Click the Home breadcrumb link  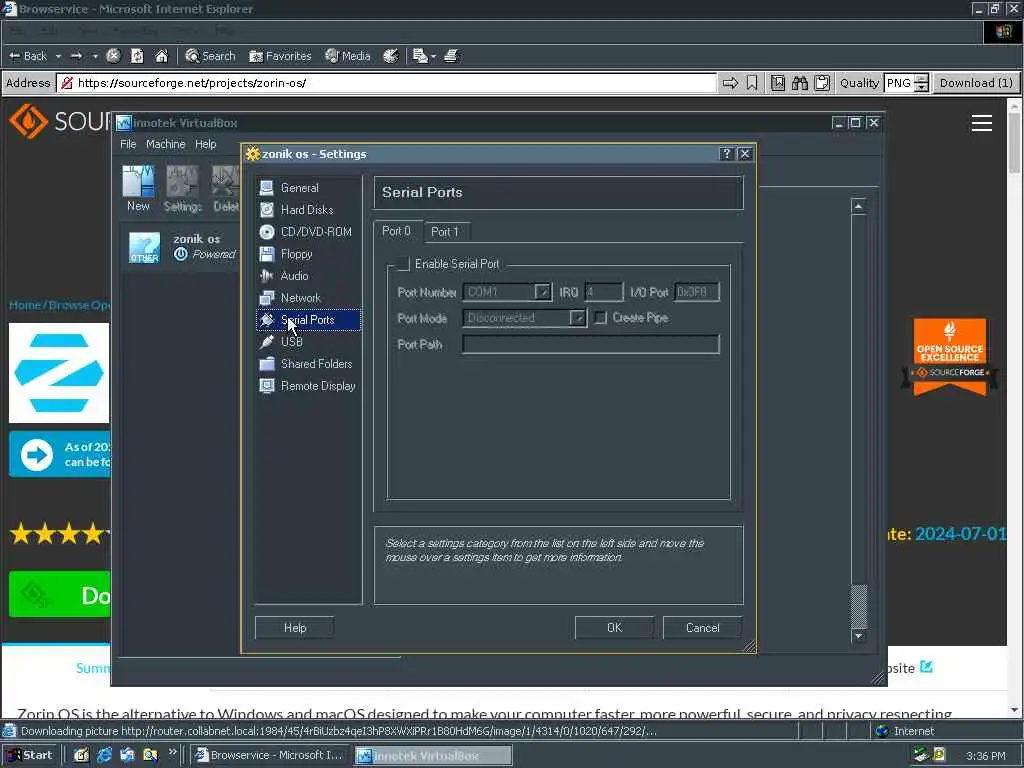tap(25, 305)
